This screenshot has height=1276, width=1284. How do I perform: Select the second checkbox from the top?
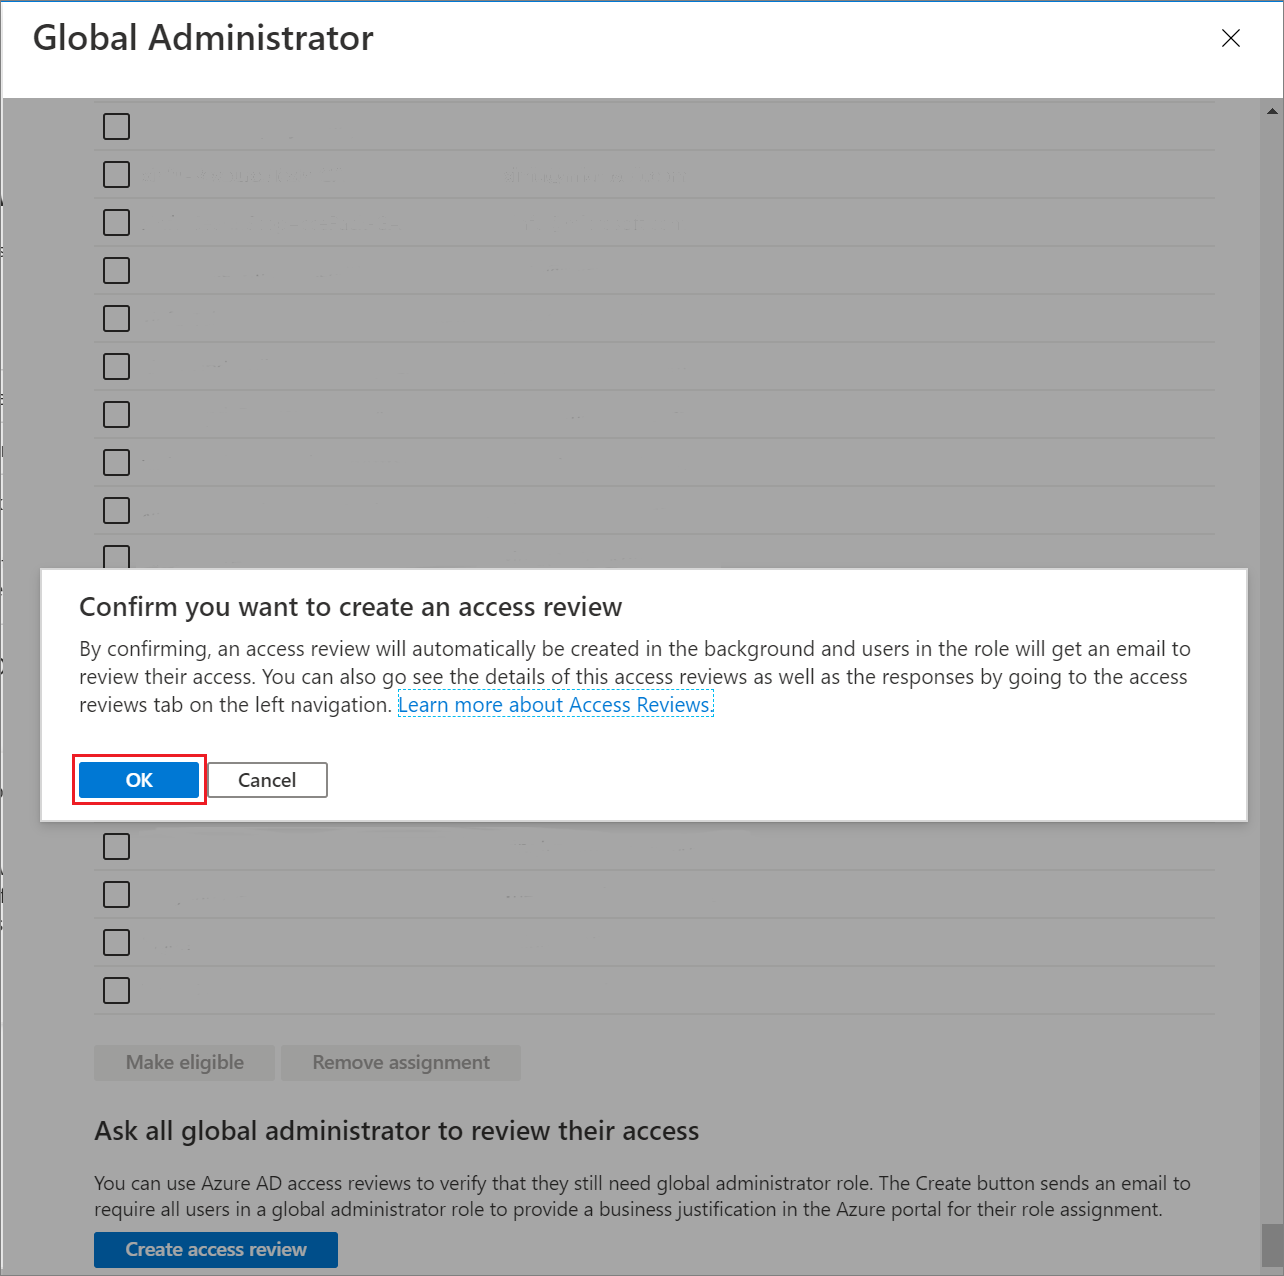pyautogui.click(x=117, y=175)
